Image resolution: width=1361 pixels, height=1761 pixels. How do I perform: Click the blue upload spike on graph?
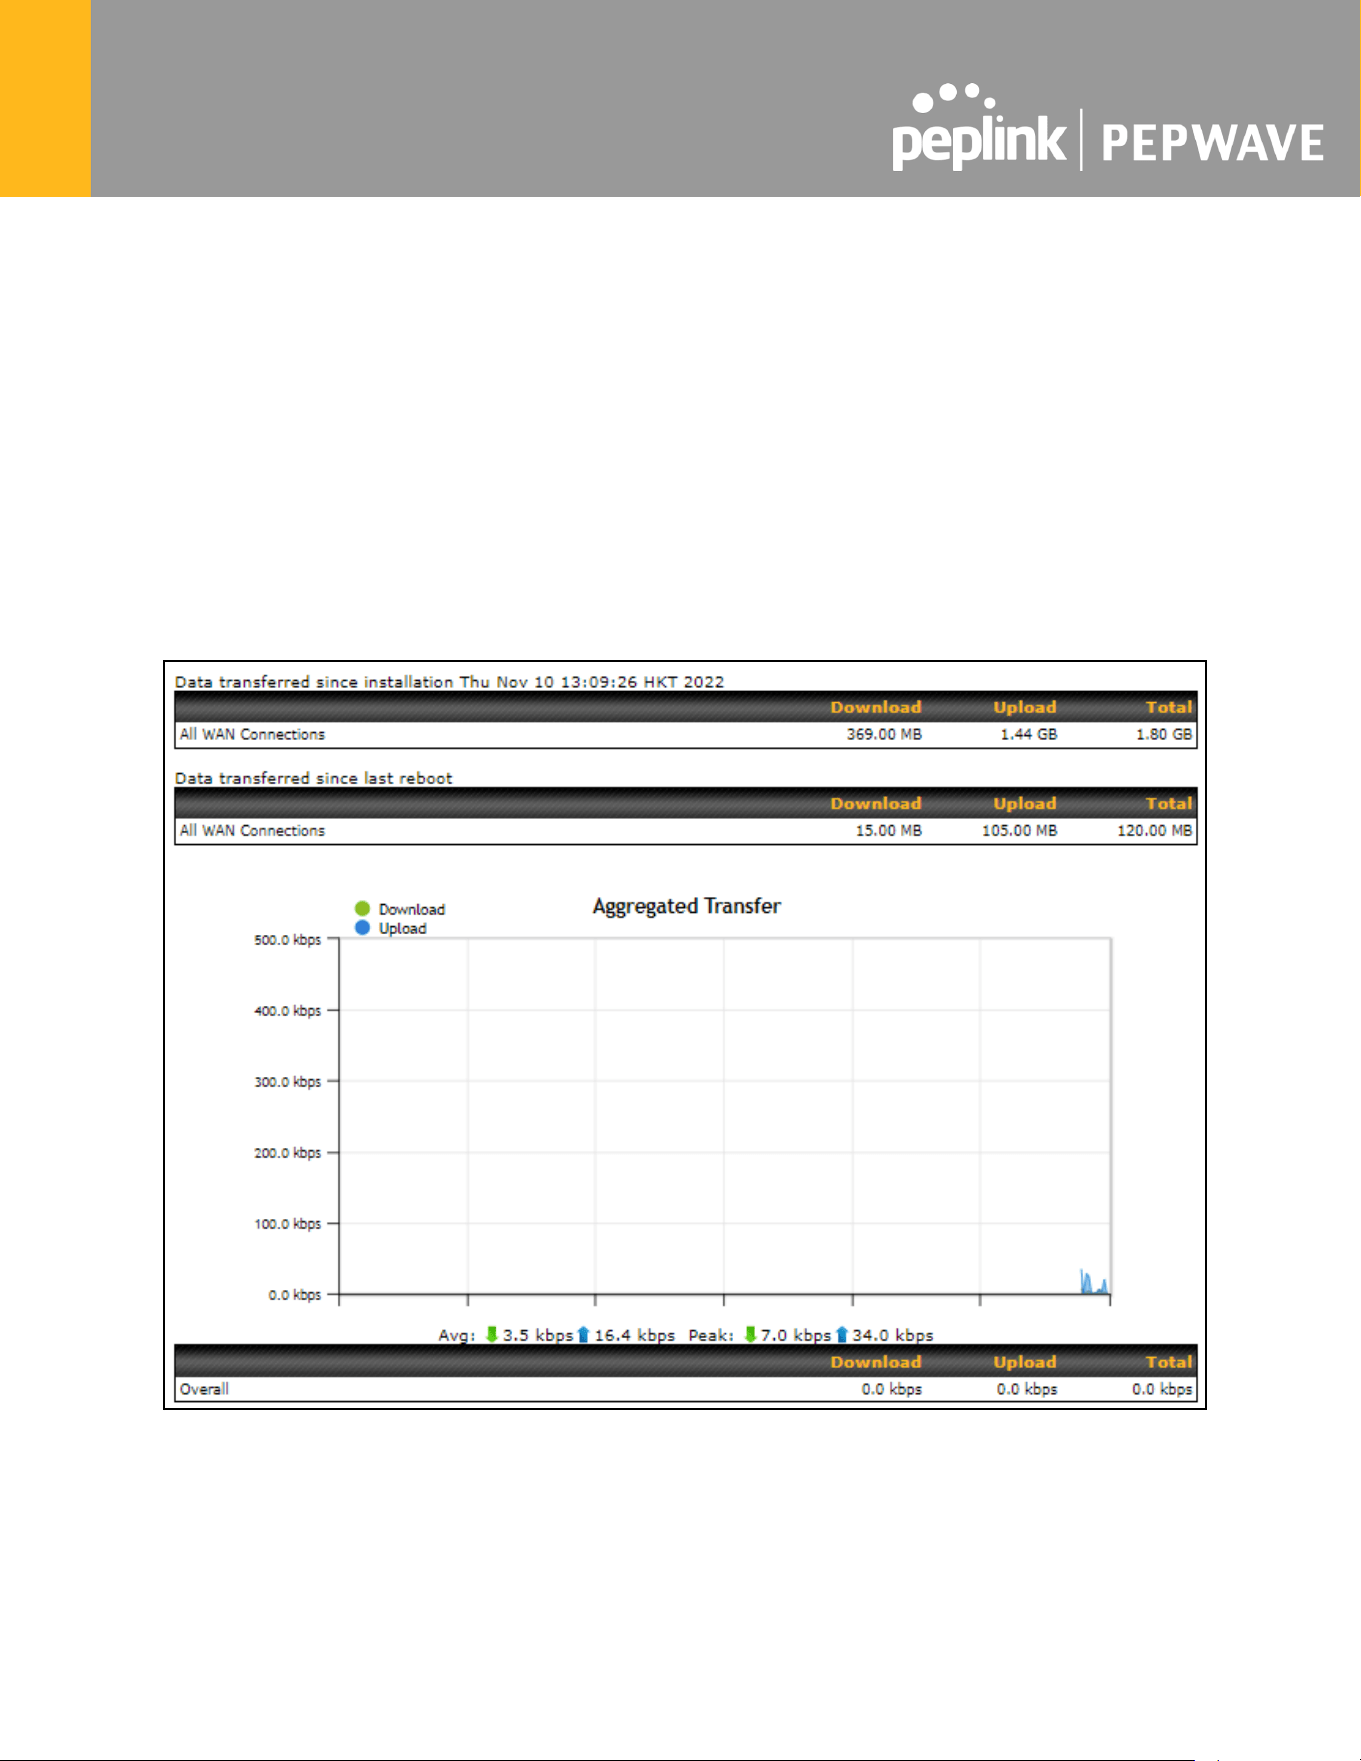1093,1282
